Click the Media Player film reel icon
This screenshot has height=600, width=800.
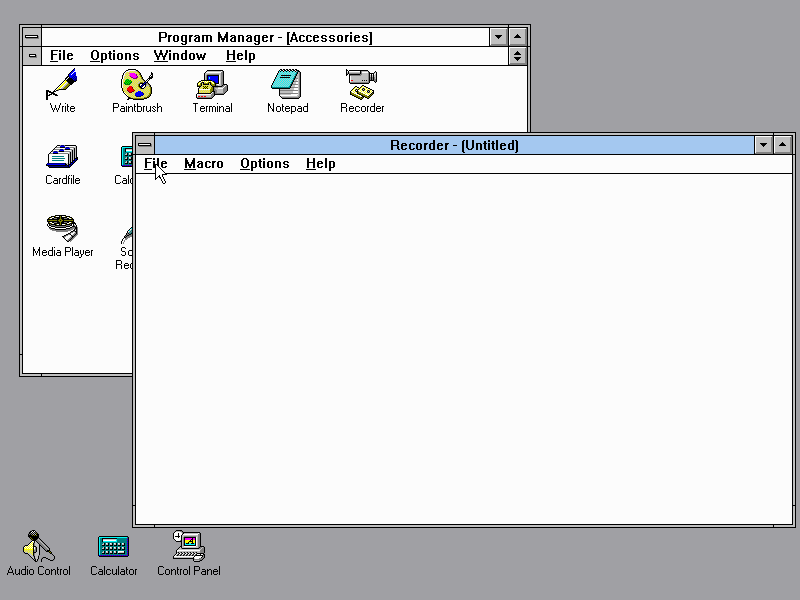(62, 228)
